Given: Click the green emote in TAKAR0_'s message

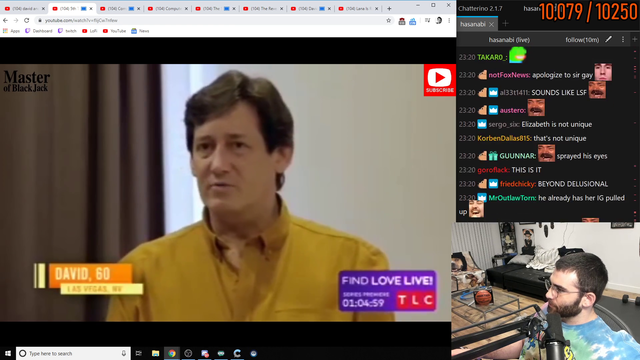Looking at the screenshot, I should pyautogui.click(x=518, y=55).
